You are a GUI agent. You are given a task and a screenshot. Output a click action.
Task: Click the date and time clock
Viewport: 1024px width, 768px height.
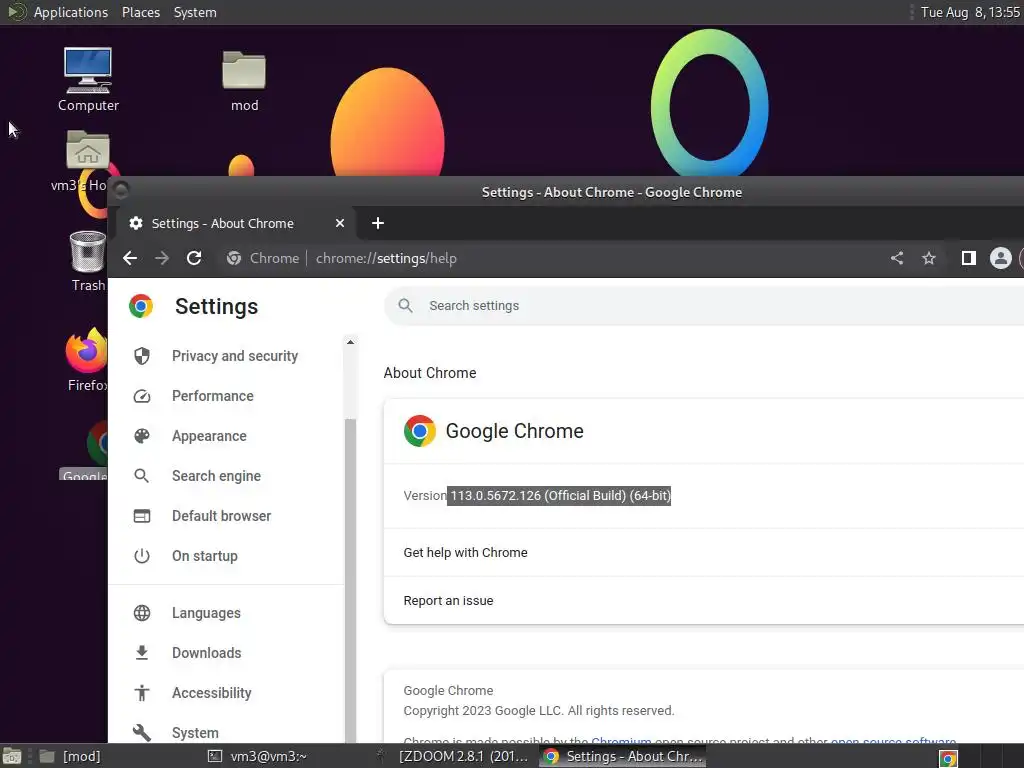click(970, 12)
